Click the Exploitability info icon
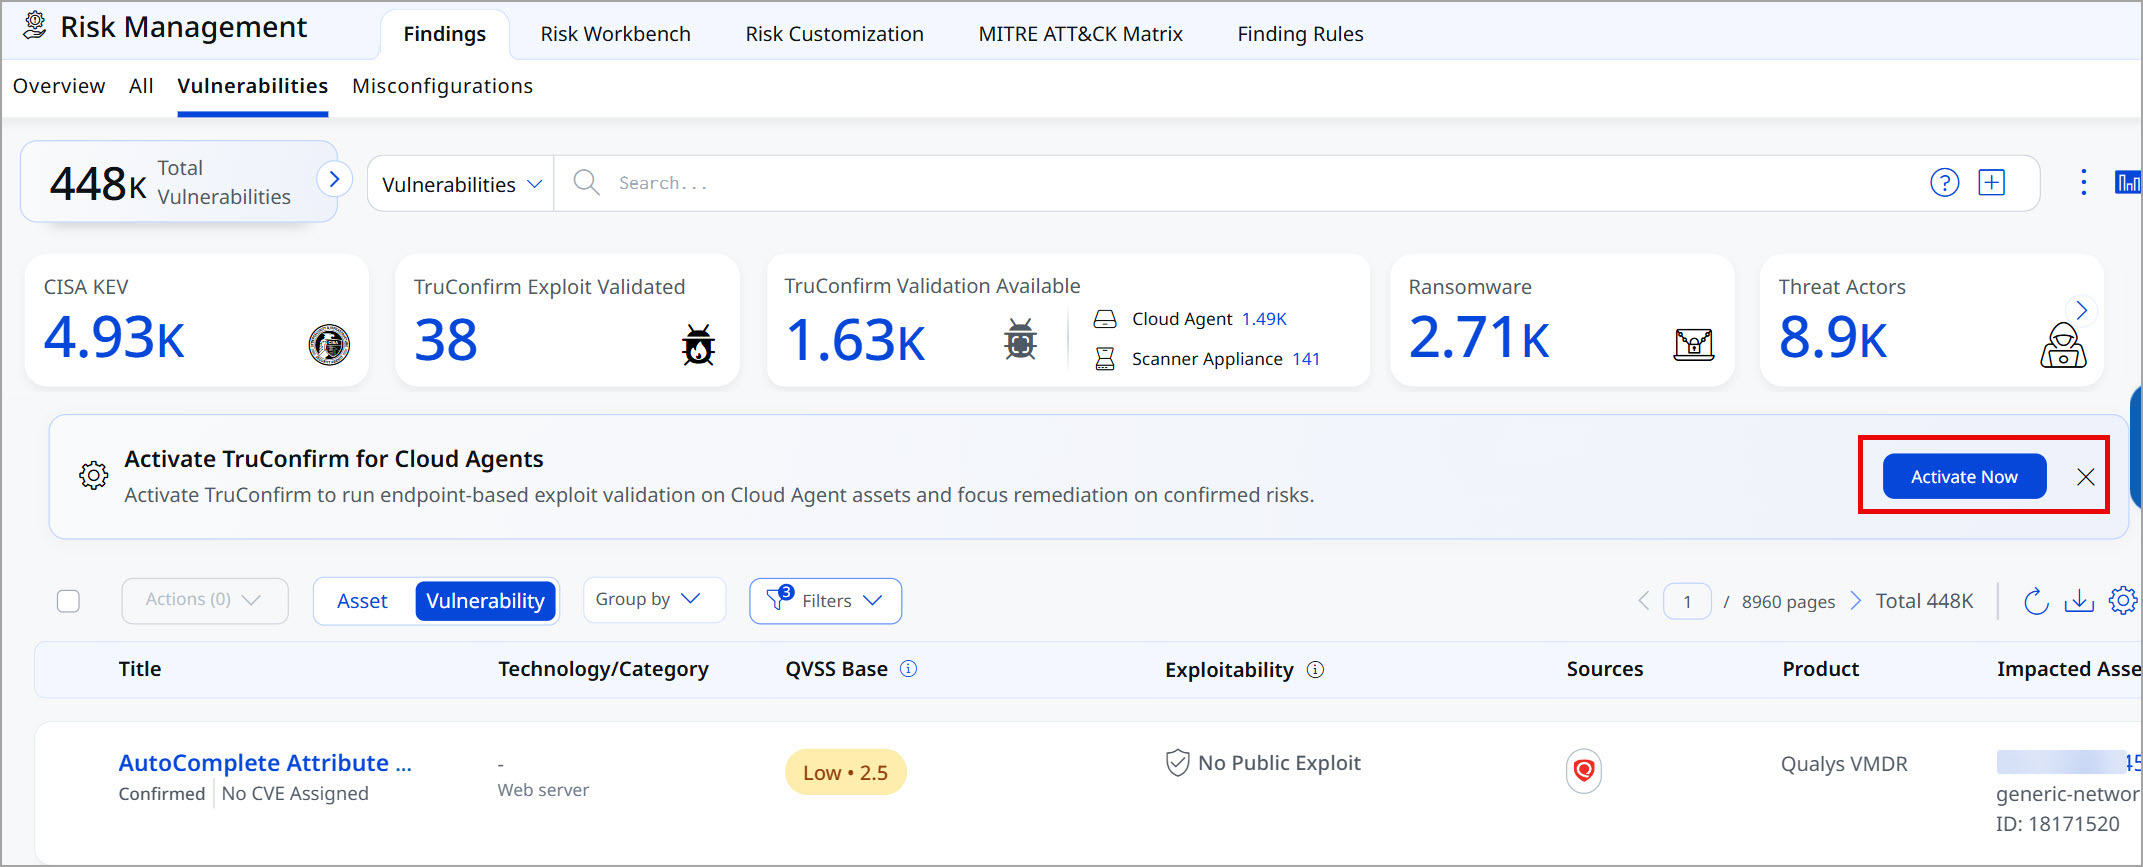Screen dimensions: 2143x867 (x=1316, y=670)
